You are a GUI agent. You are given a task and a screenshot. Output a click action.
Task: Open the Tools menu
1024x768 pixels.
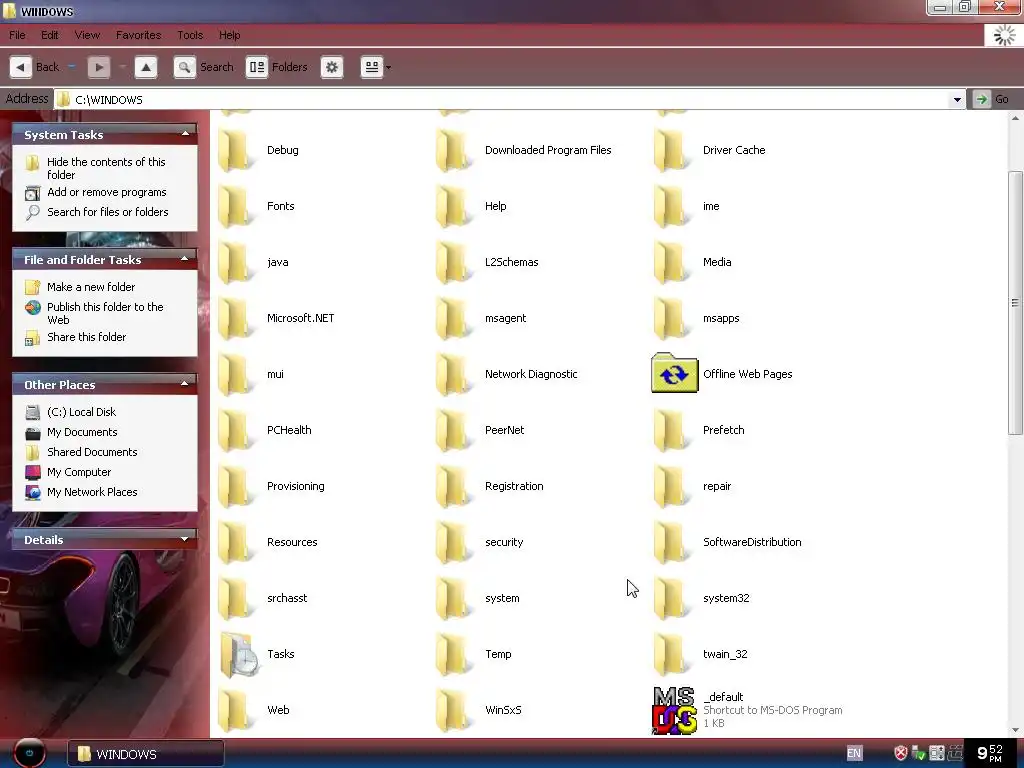click(x=190, y=35)
